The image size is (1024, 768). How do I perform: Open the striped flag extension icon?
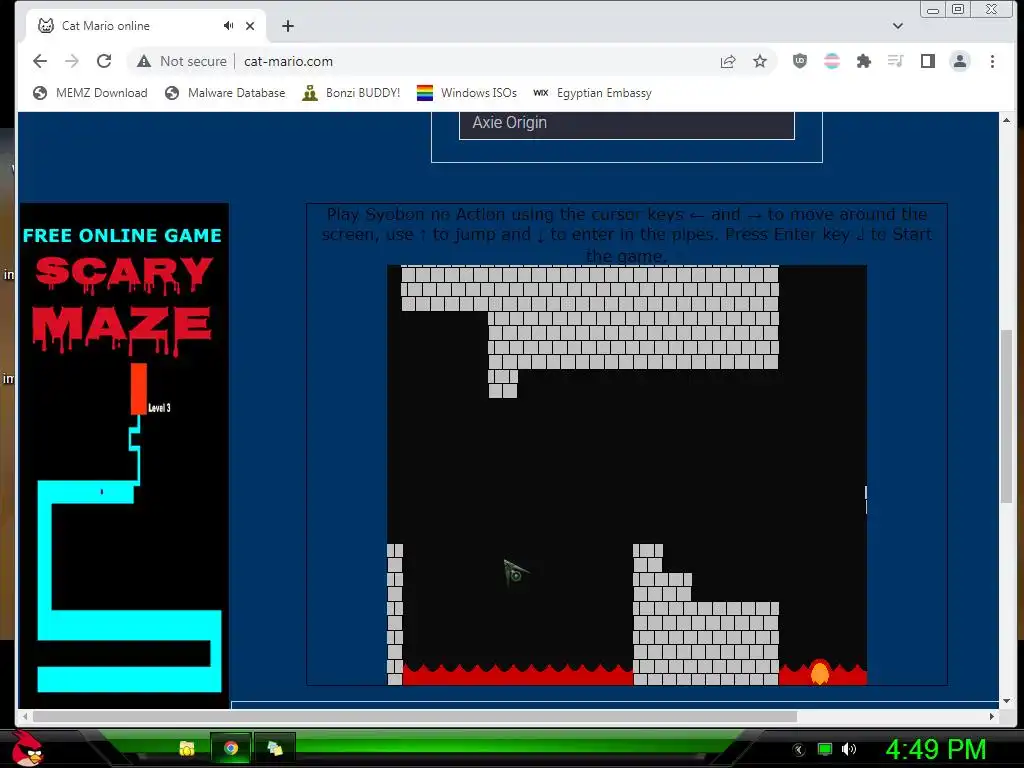831,61
